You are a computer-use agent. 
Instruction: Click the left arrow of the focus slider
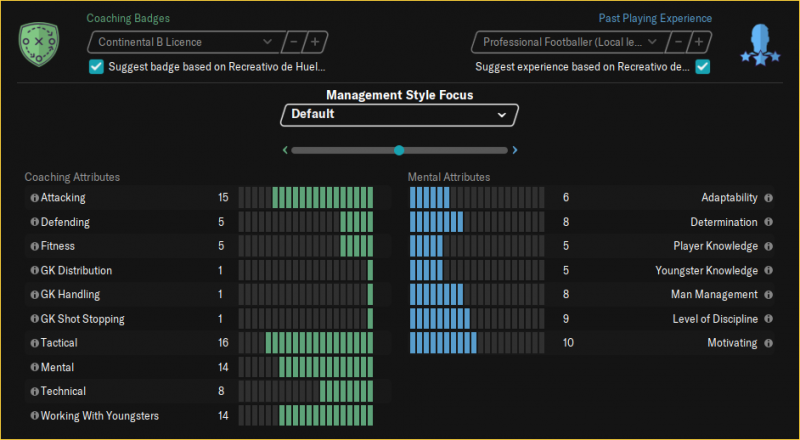coord(285,150)
